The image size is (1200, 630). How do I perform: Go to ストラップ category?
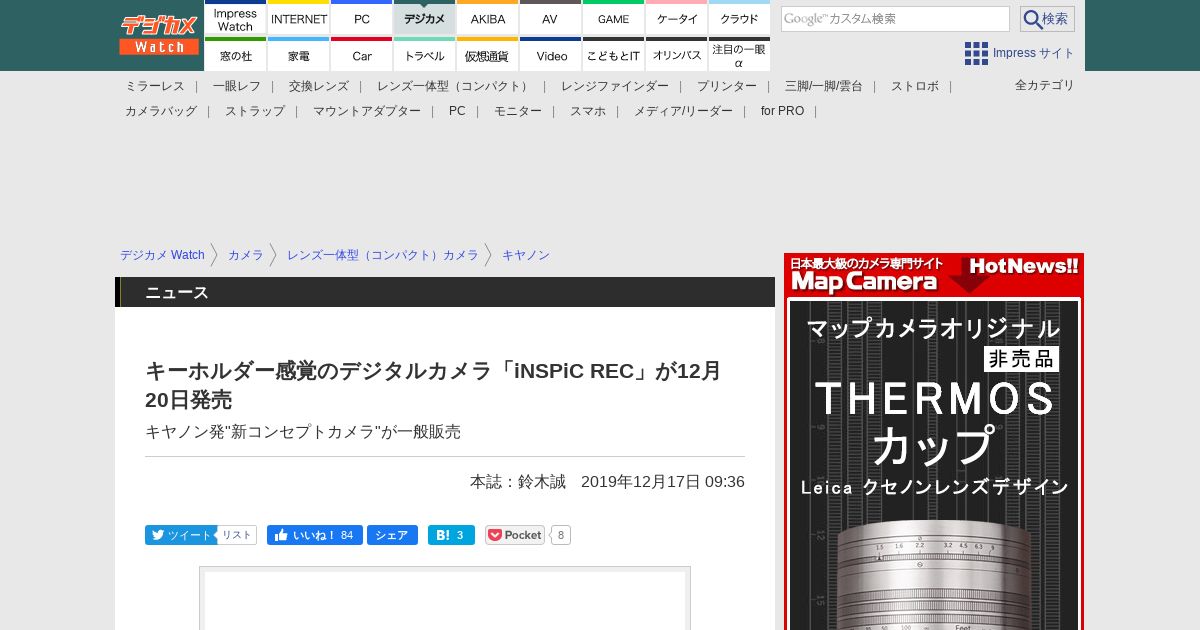point(255,111)
